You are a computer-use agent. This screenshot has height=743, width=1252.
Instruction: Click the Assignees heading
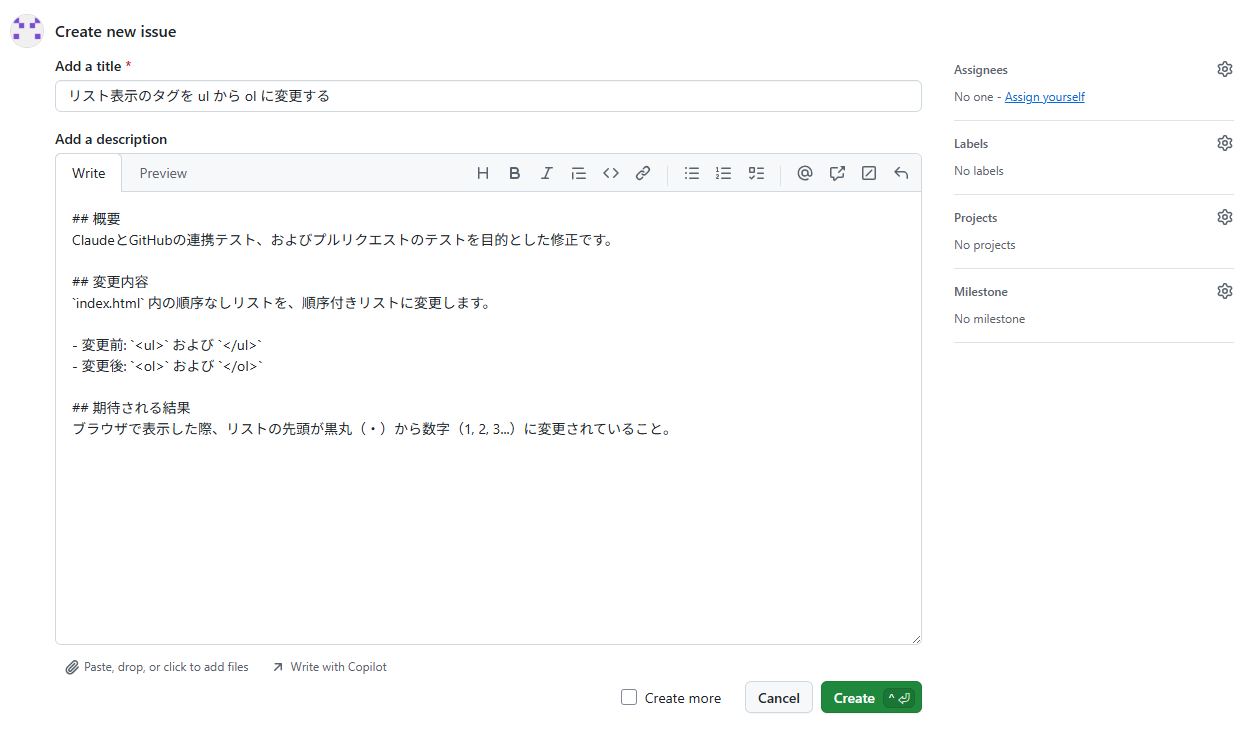(981, 70)
